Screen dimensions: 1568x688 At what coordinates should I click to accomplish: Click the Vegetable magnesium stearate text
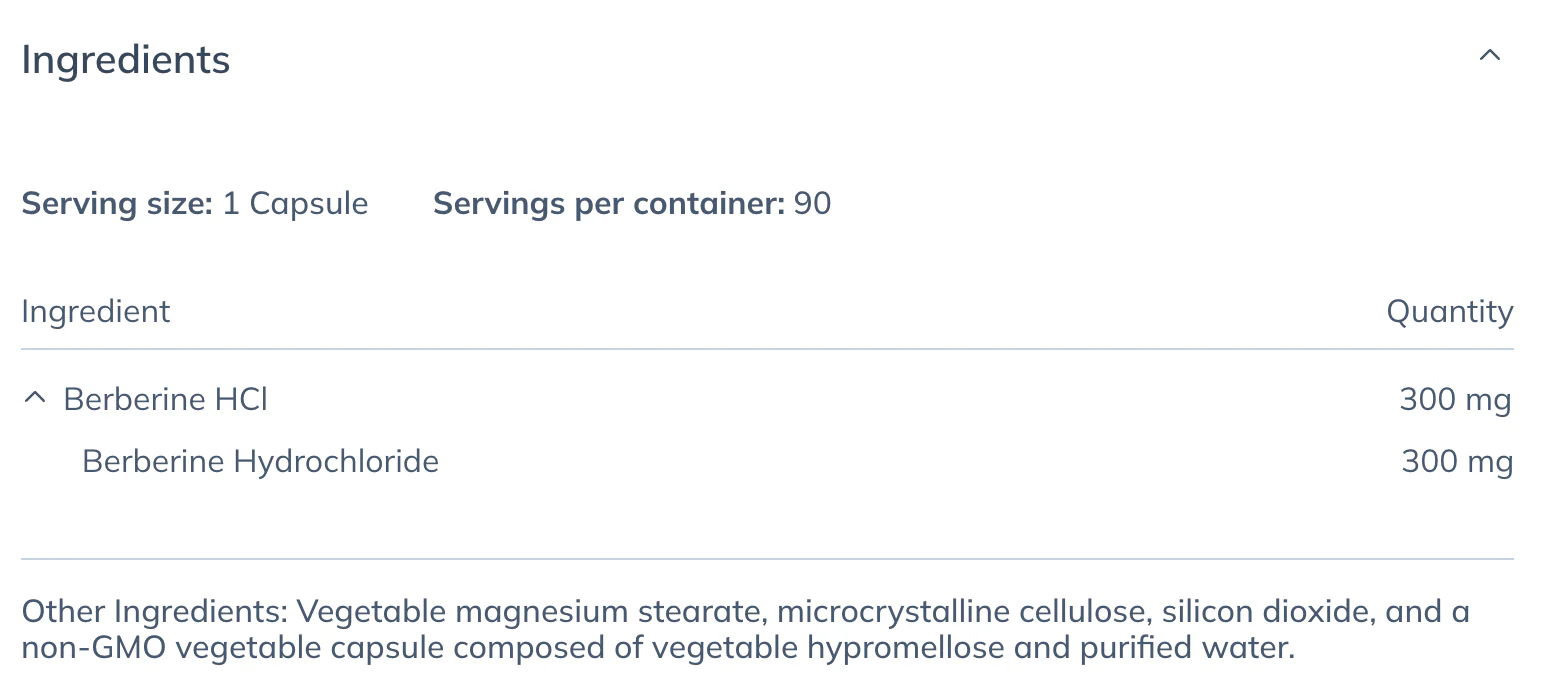coord(532,611)
